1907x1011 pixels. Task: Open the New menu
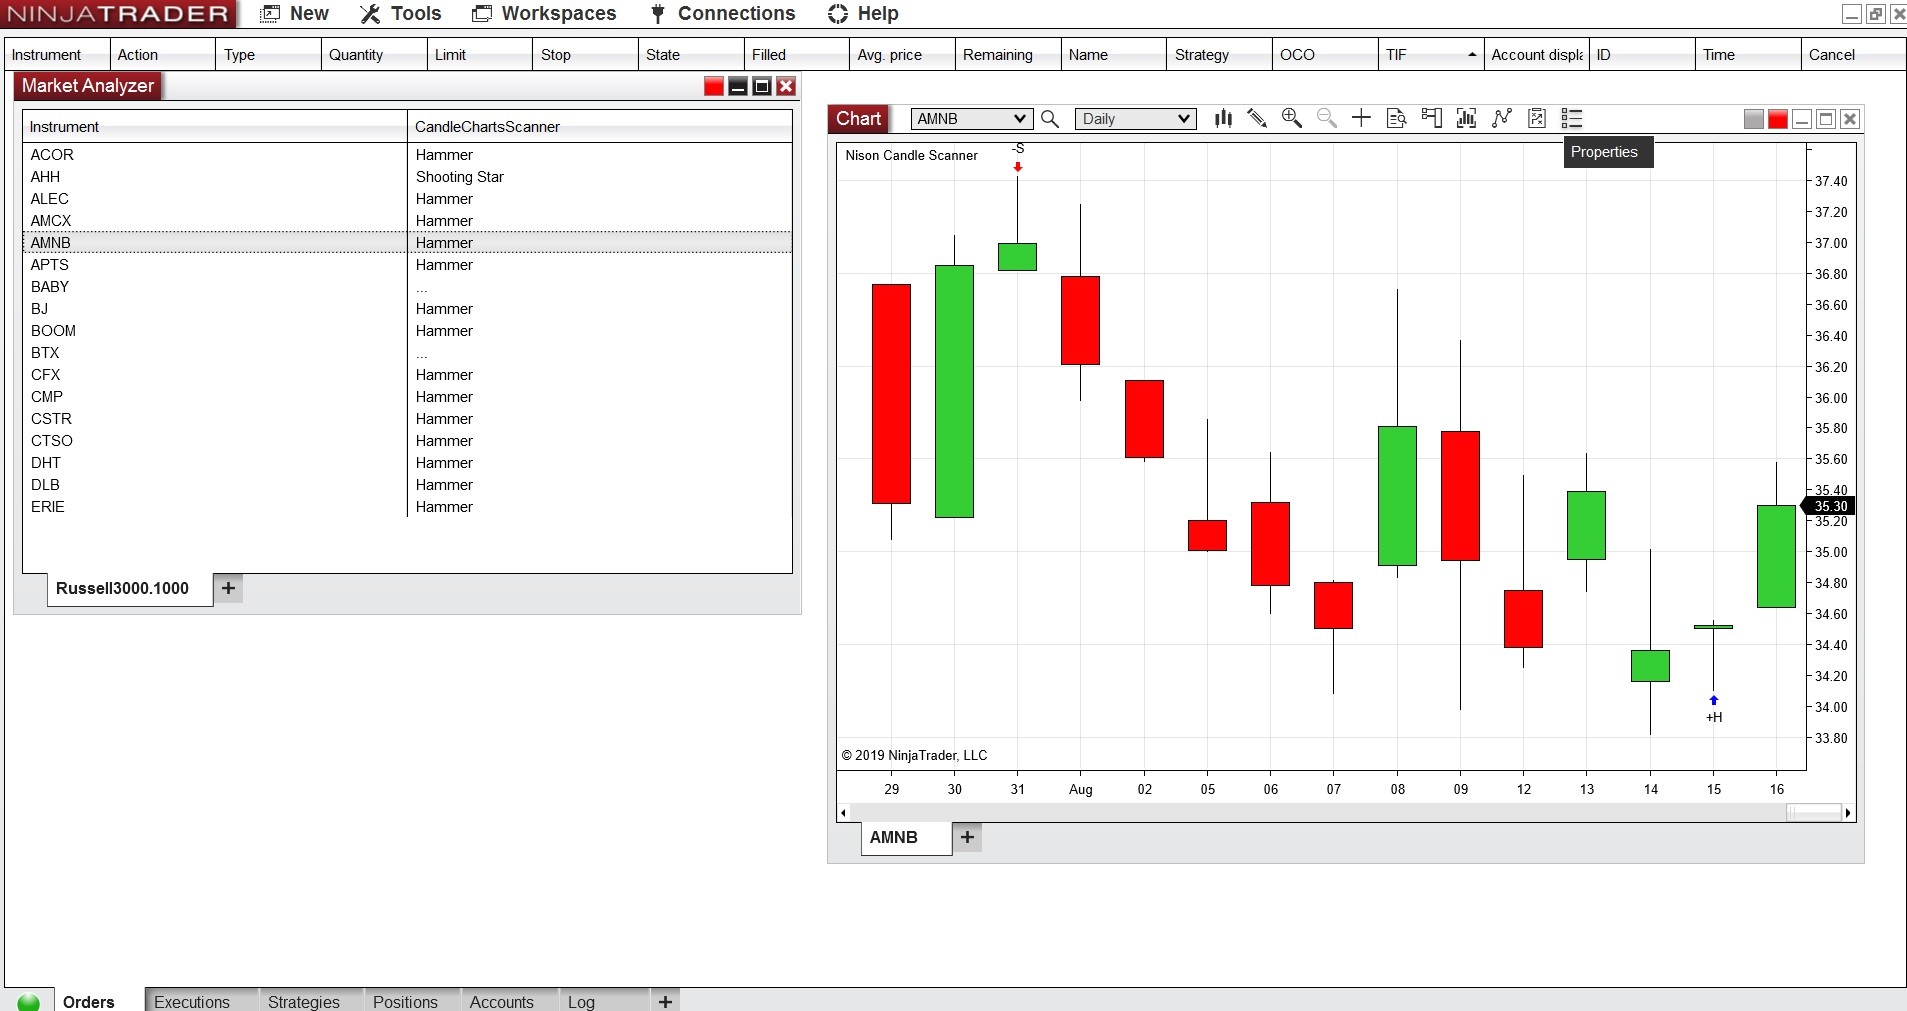click(x=309, y=14)
